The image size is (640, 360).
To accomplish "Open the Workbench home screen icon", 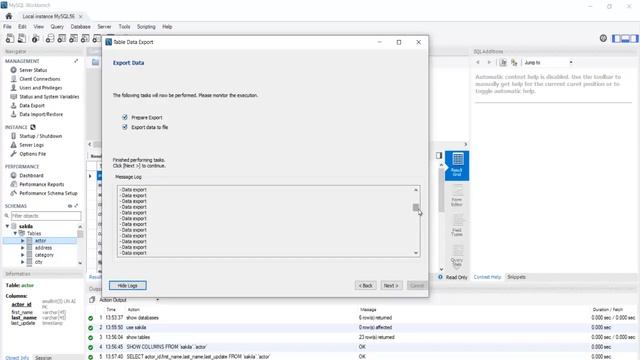I will click(x=9, y=16).
